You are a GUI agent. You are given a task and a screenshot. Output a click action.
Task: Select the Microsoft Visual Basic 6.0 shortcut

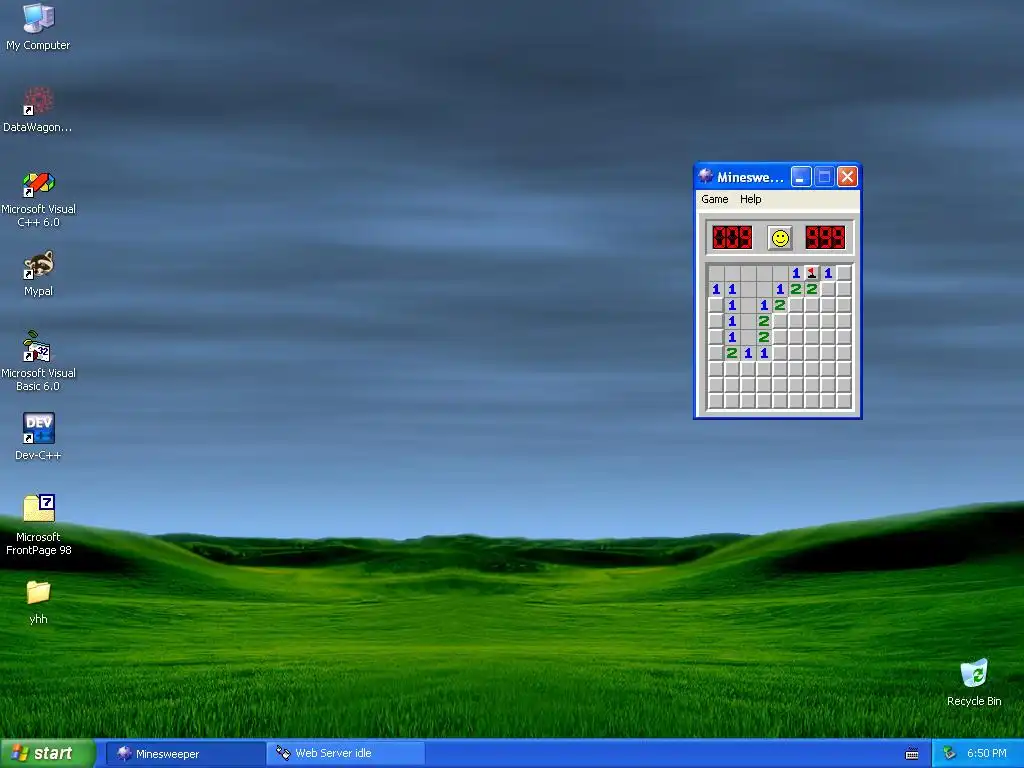coord(38,361)
